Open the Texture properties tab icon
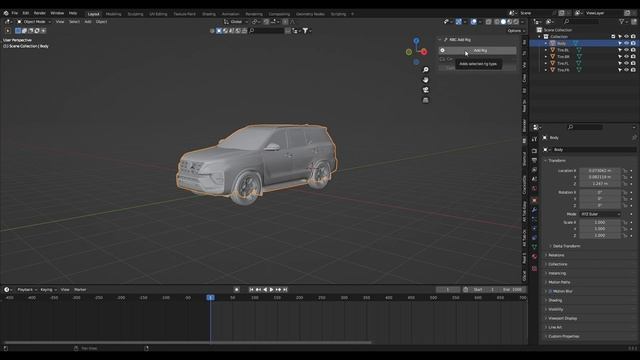The image size is (640, 360). 534,269
